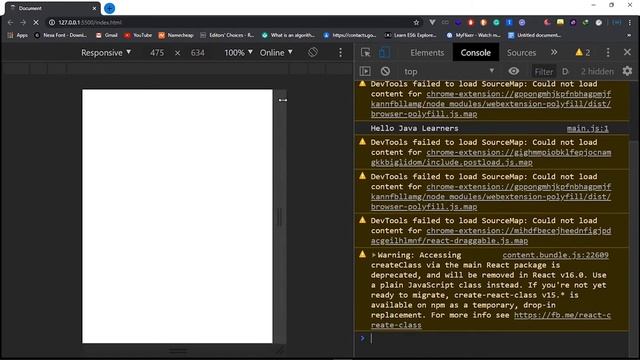Close the Document browser tab
The width and height of the screenshot is (640, 360).
[x=94, y=8]
